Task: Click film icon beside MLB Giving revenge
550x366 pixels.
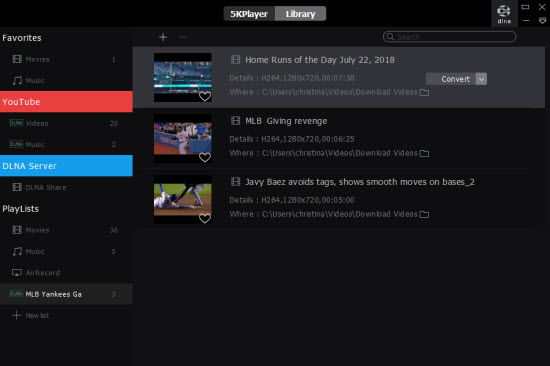Action: [x=235, y=121]
